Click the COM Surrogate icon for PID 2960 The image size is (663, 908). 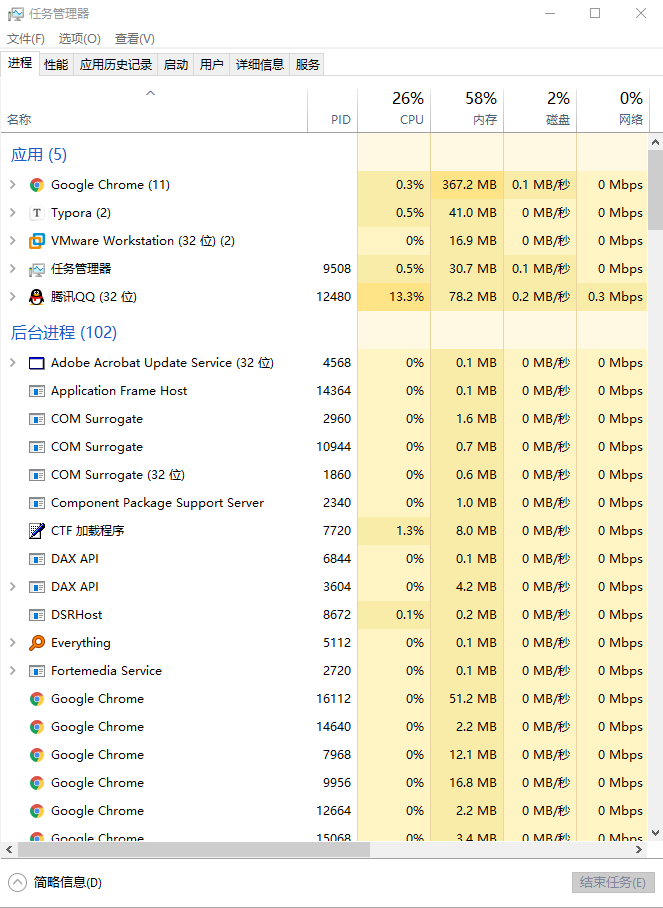coord(36,419)
